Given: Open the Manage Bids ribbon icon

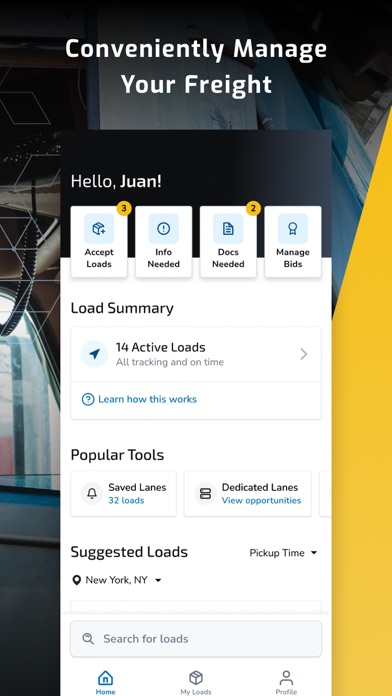Looking at the screenshot, I should (293, 229).
